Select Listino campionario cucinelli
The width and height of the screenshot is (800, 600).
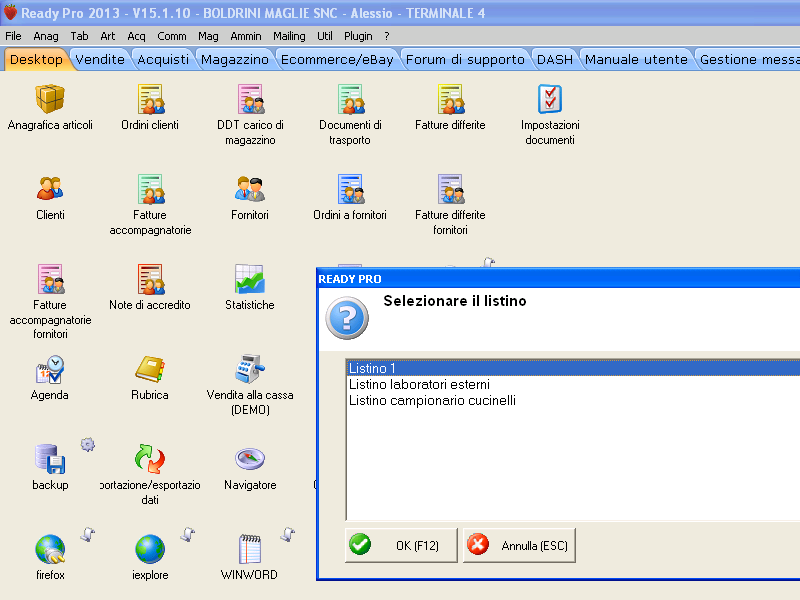(x=573, y=401)
